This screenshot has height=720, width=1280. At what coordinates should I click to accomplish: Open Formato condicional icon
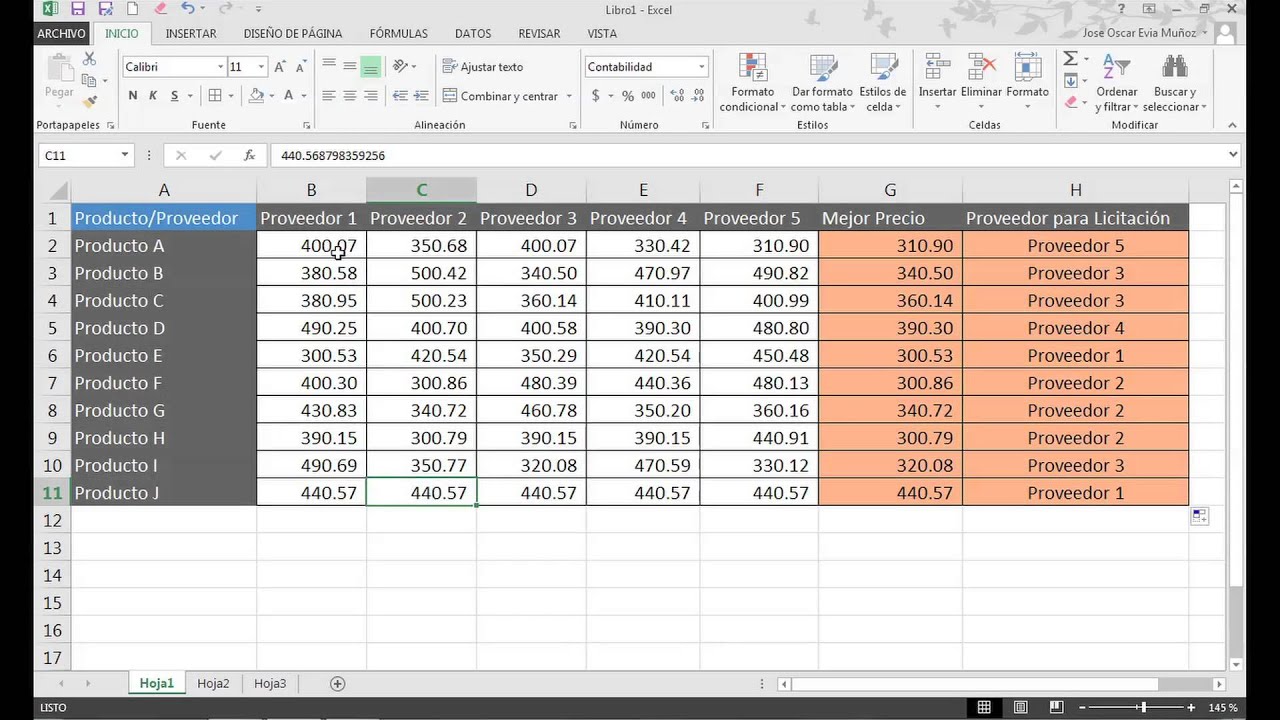point(752,68)
